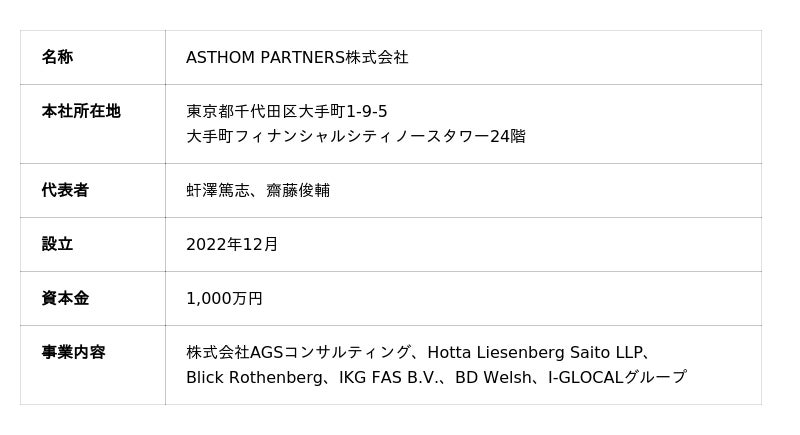Click the 大手町フィナンシャルシティ ノースタワー24階 line
This screenshot has width=800, height=435.
(355, 136)
